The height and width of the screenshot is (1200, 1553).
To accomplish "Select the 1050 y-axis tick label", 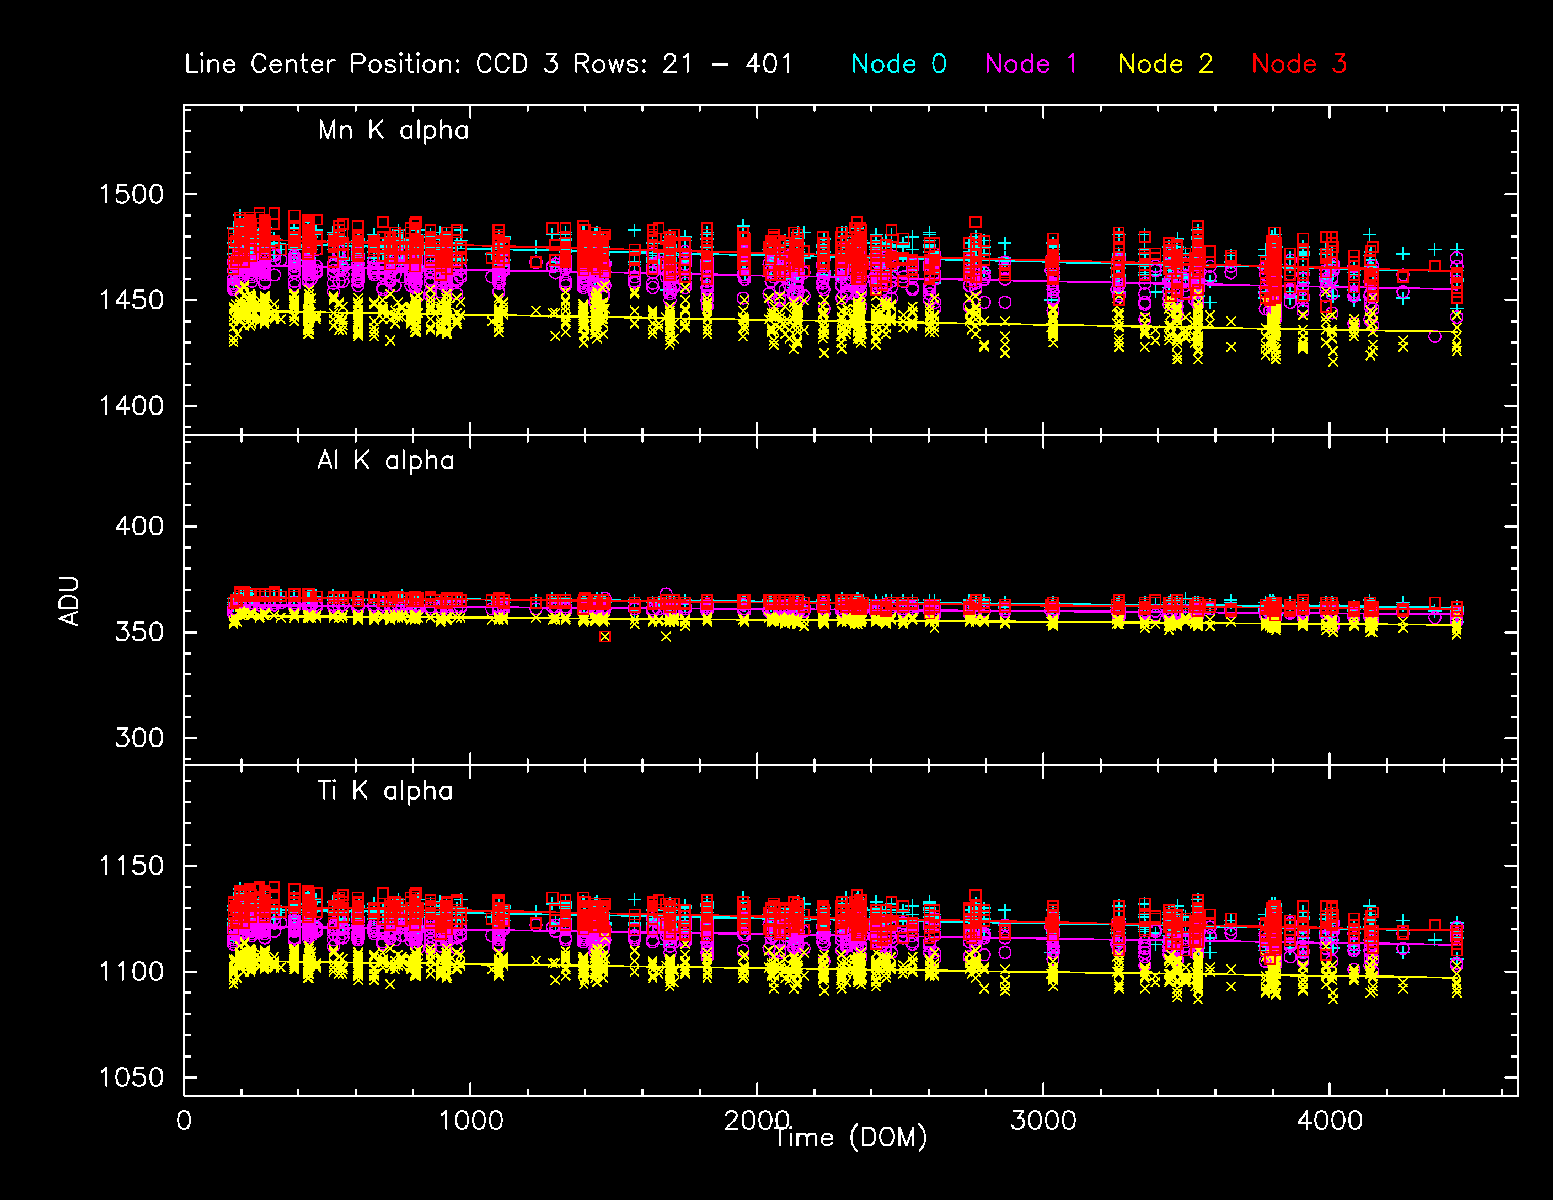I will click(x=131, y=1078).
